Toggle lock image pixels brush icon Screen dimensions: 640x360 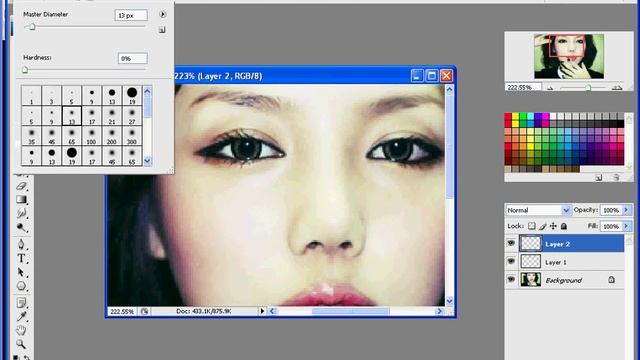pos(542,226)
